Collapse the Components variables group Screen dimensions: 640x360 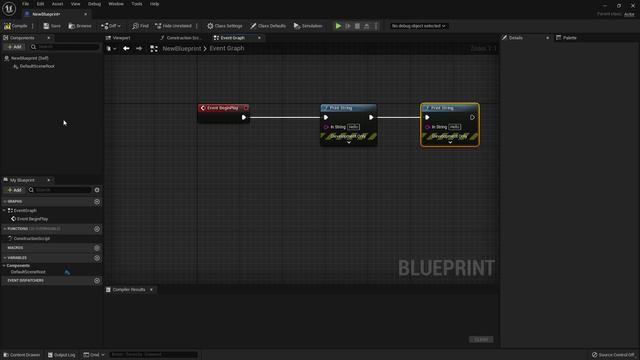tap(4, 266)
